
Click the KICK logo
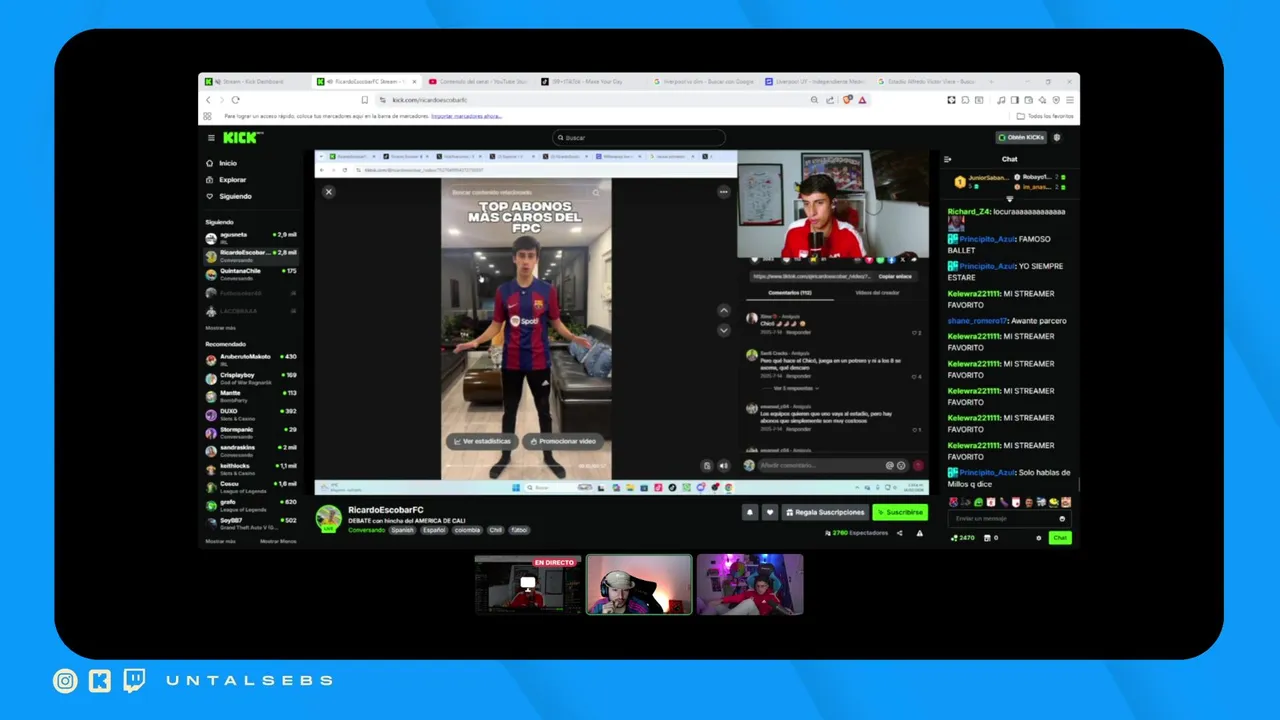tap(241, 138)
